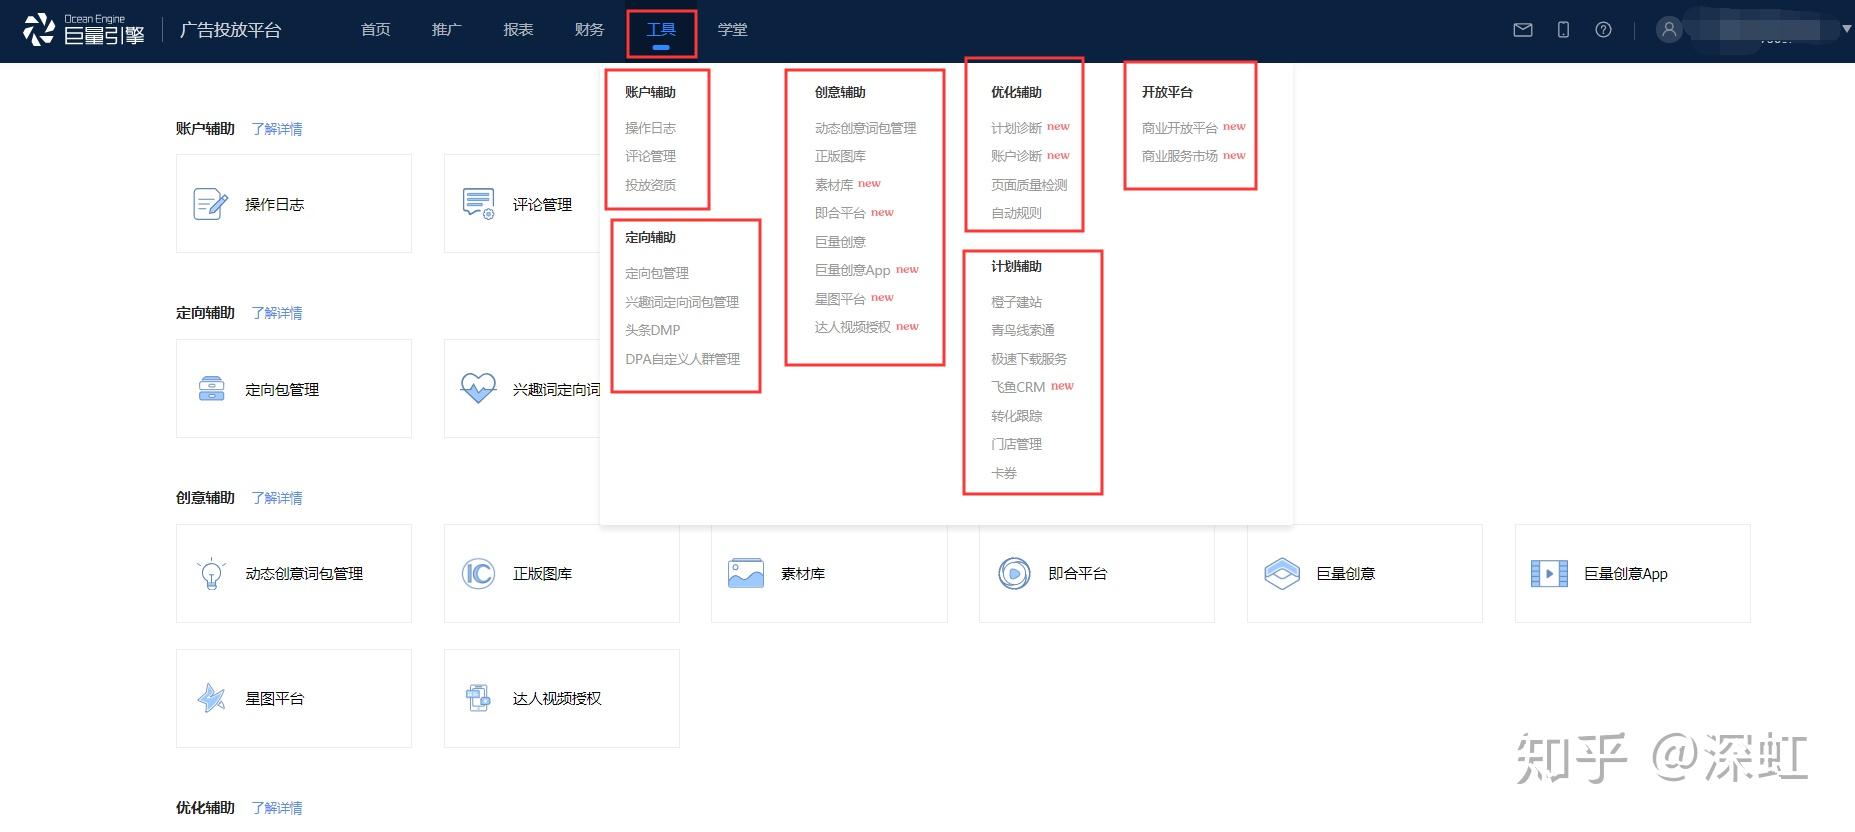Screen dimensions: 1855x832
Task: Open the 学堂 menu
Action: coord(733,30)
